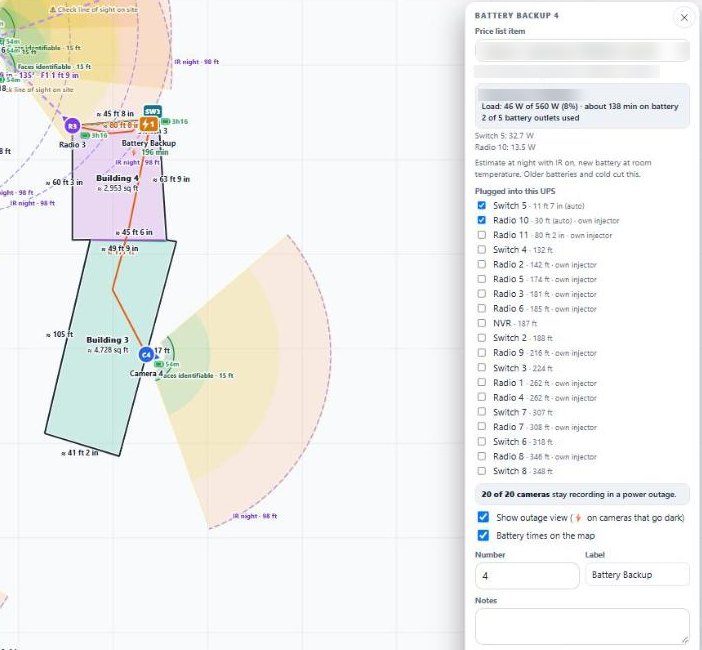Check Radio 11 to plug into UPS

point(481,235)
